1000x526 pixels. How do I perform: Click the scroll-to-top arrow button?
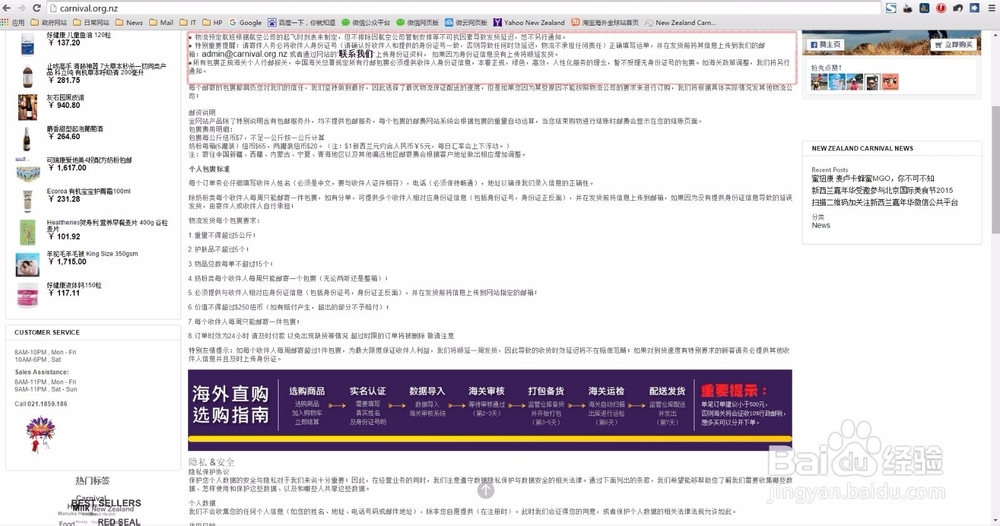(x=485, y=490)
